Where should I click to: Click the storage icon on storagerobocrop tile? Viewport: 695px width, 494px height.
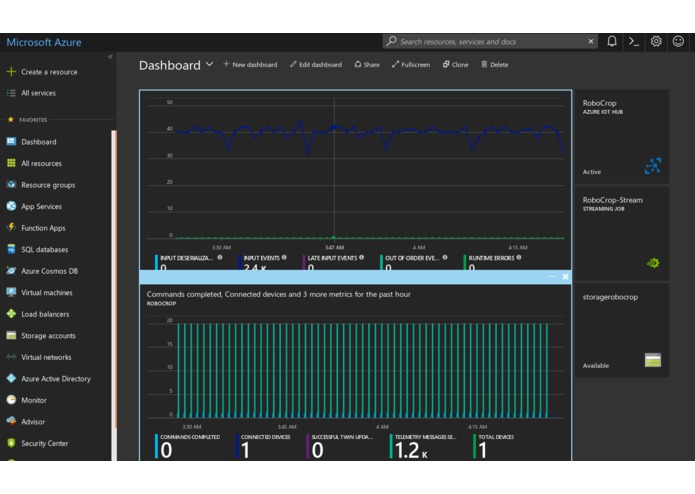click(652, 360)
